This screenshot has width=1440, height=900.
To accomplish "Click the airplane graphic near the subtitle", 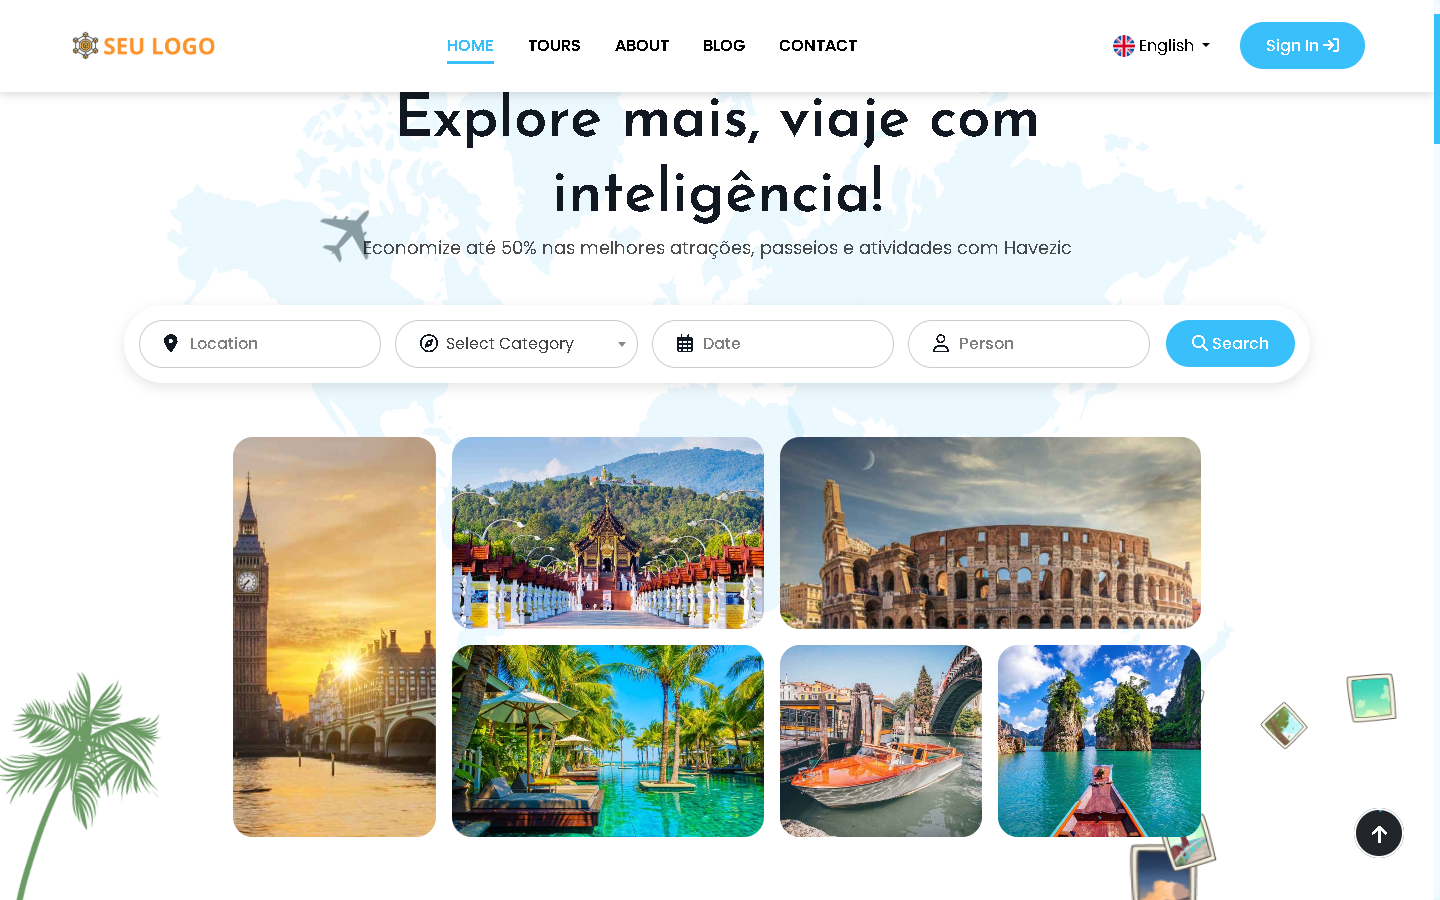I will (346, 235).
